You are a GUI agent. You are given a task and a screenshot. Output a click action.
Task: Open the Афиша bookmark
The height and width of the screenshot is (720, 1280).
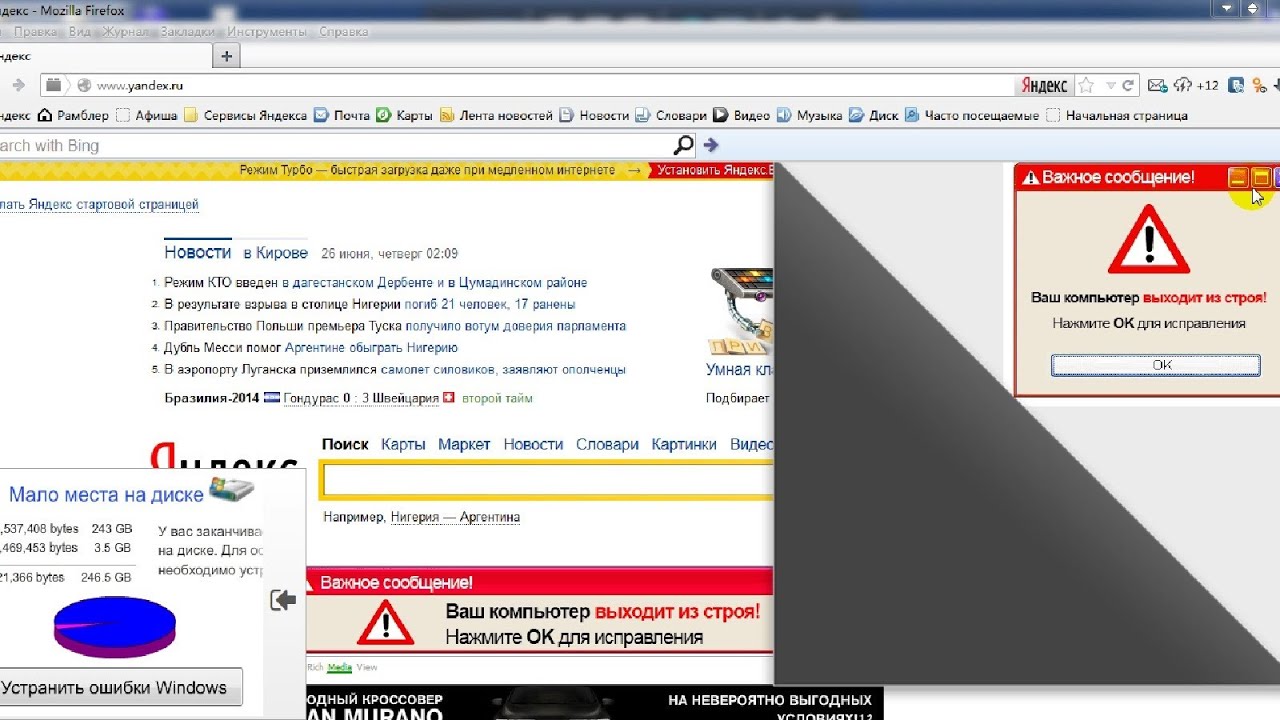click(147, 116)
